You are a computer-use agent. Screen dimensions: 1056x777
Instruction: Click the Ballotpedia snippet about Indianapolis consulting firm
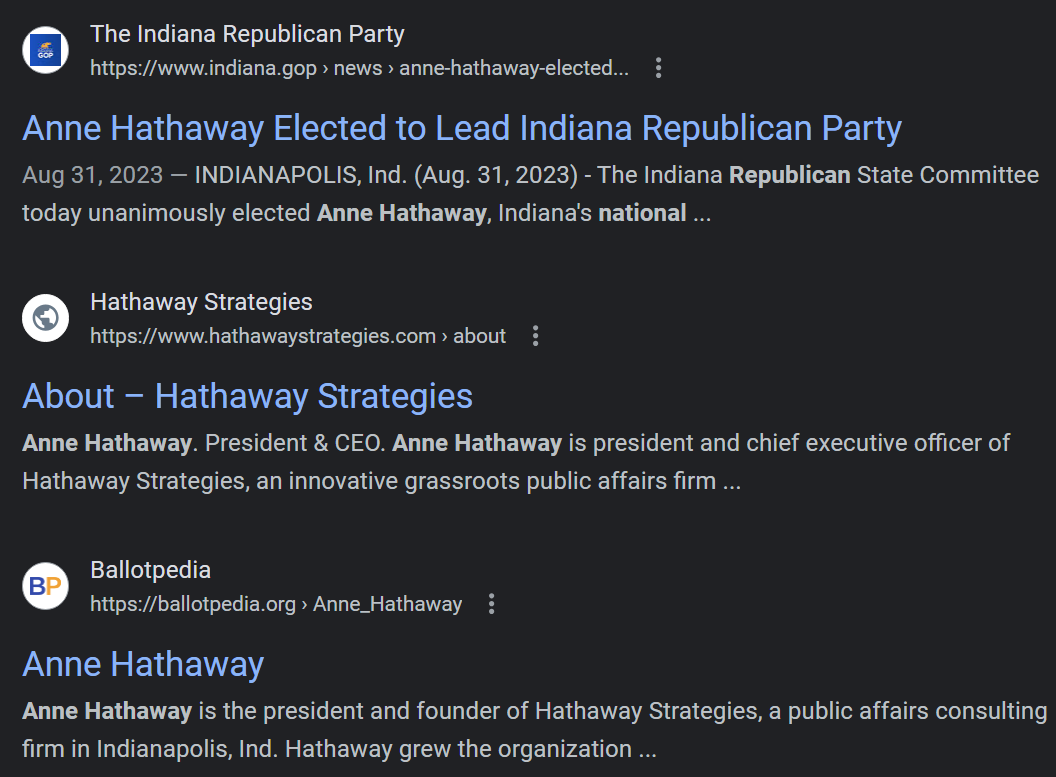pos(535,730)
